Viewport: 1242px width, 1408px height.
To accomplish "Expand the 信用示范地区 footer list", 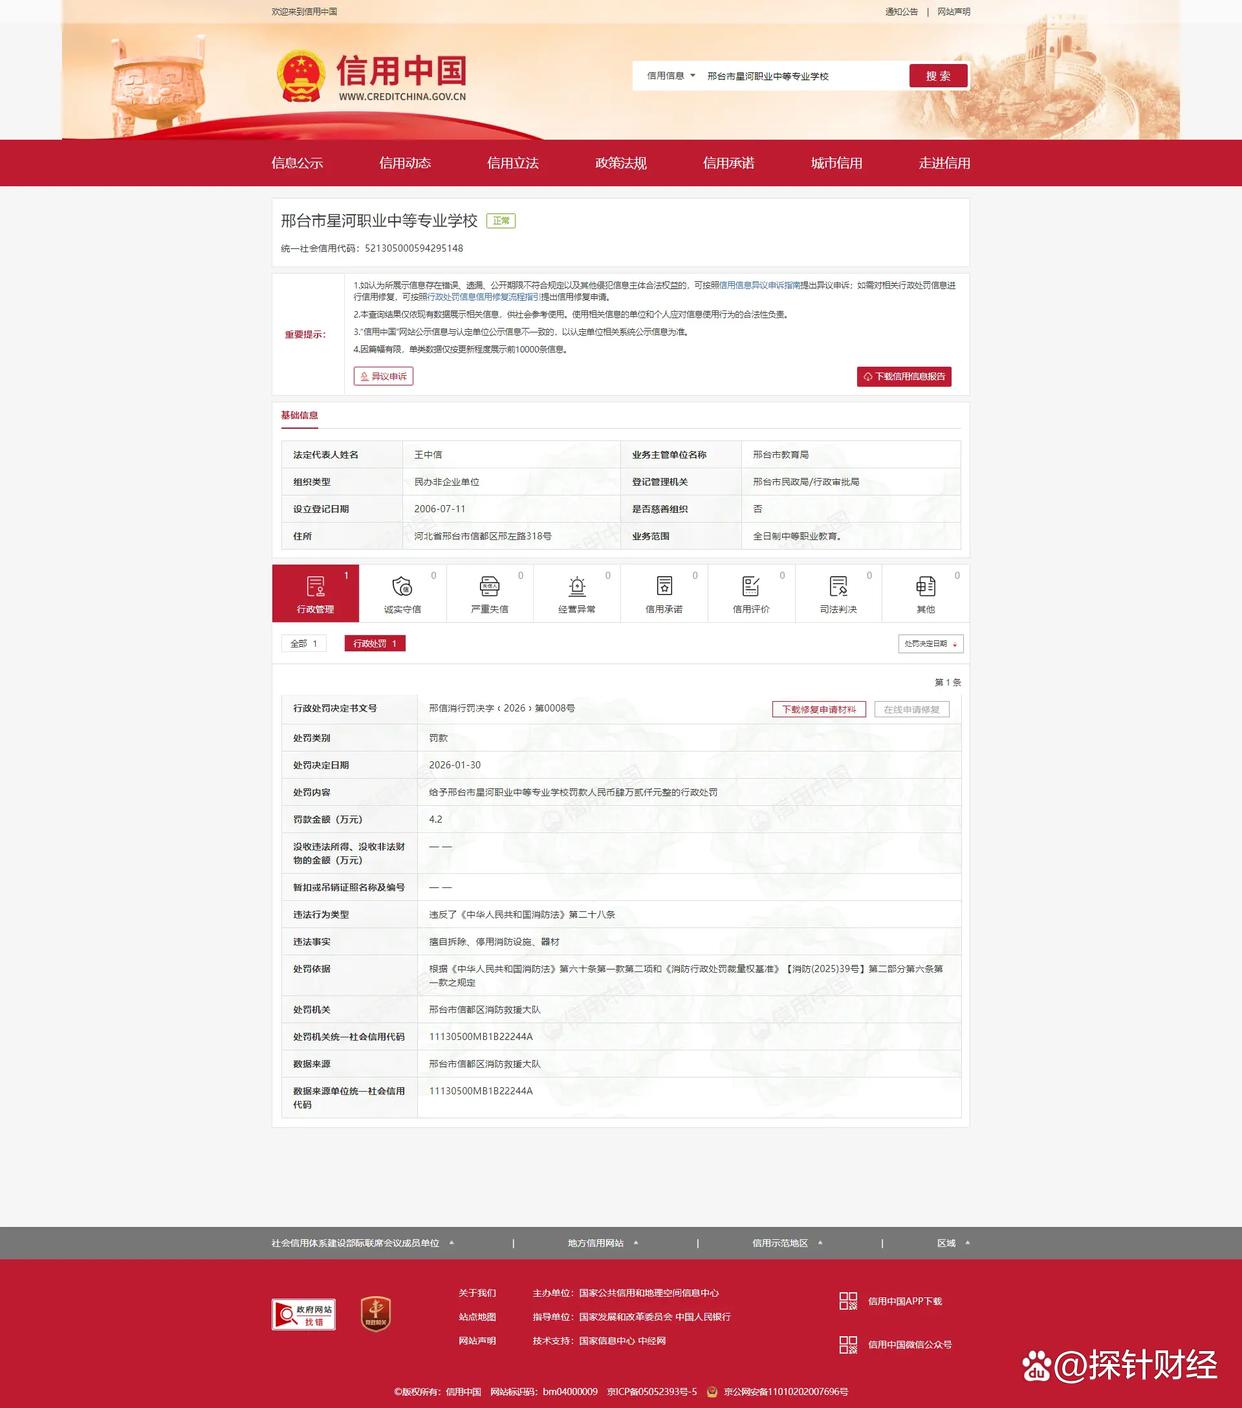I will 787,1243.
